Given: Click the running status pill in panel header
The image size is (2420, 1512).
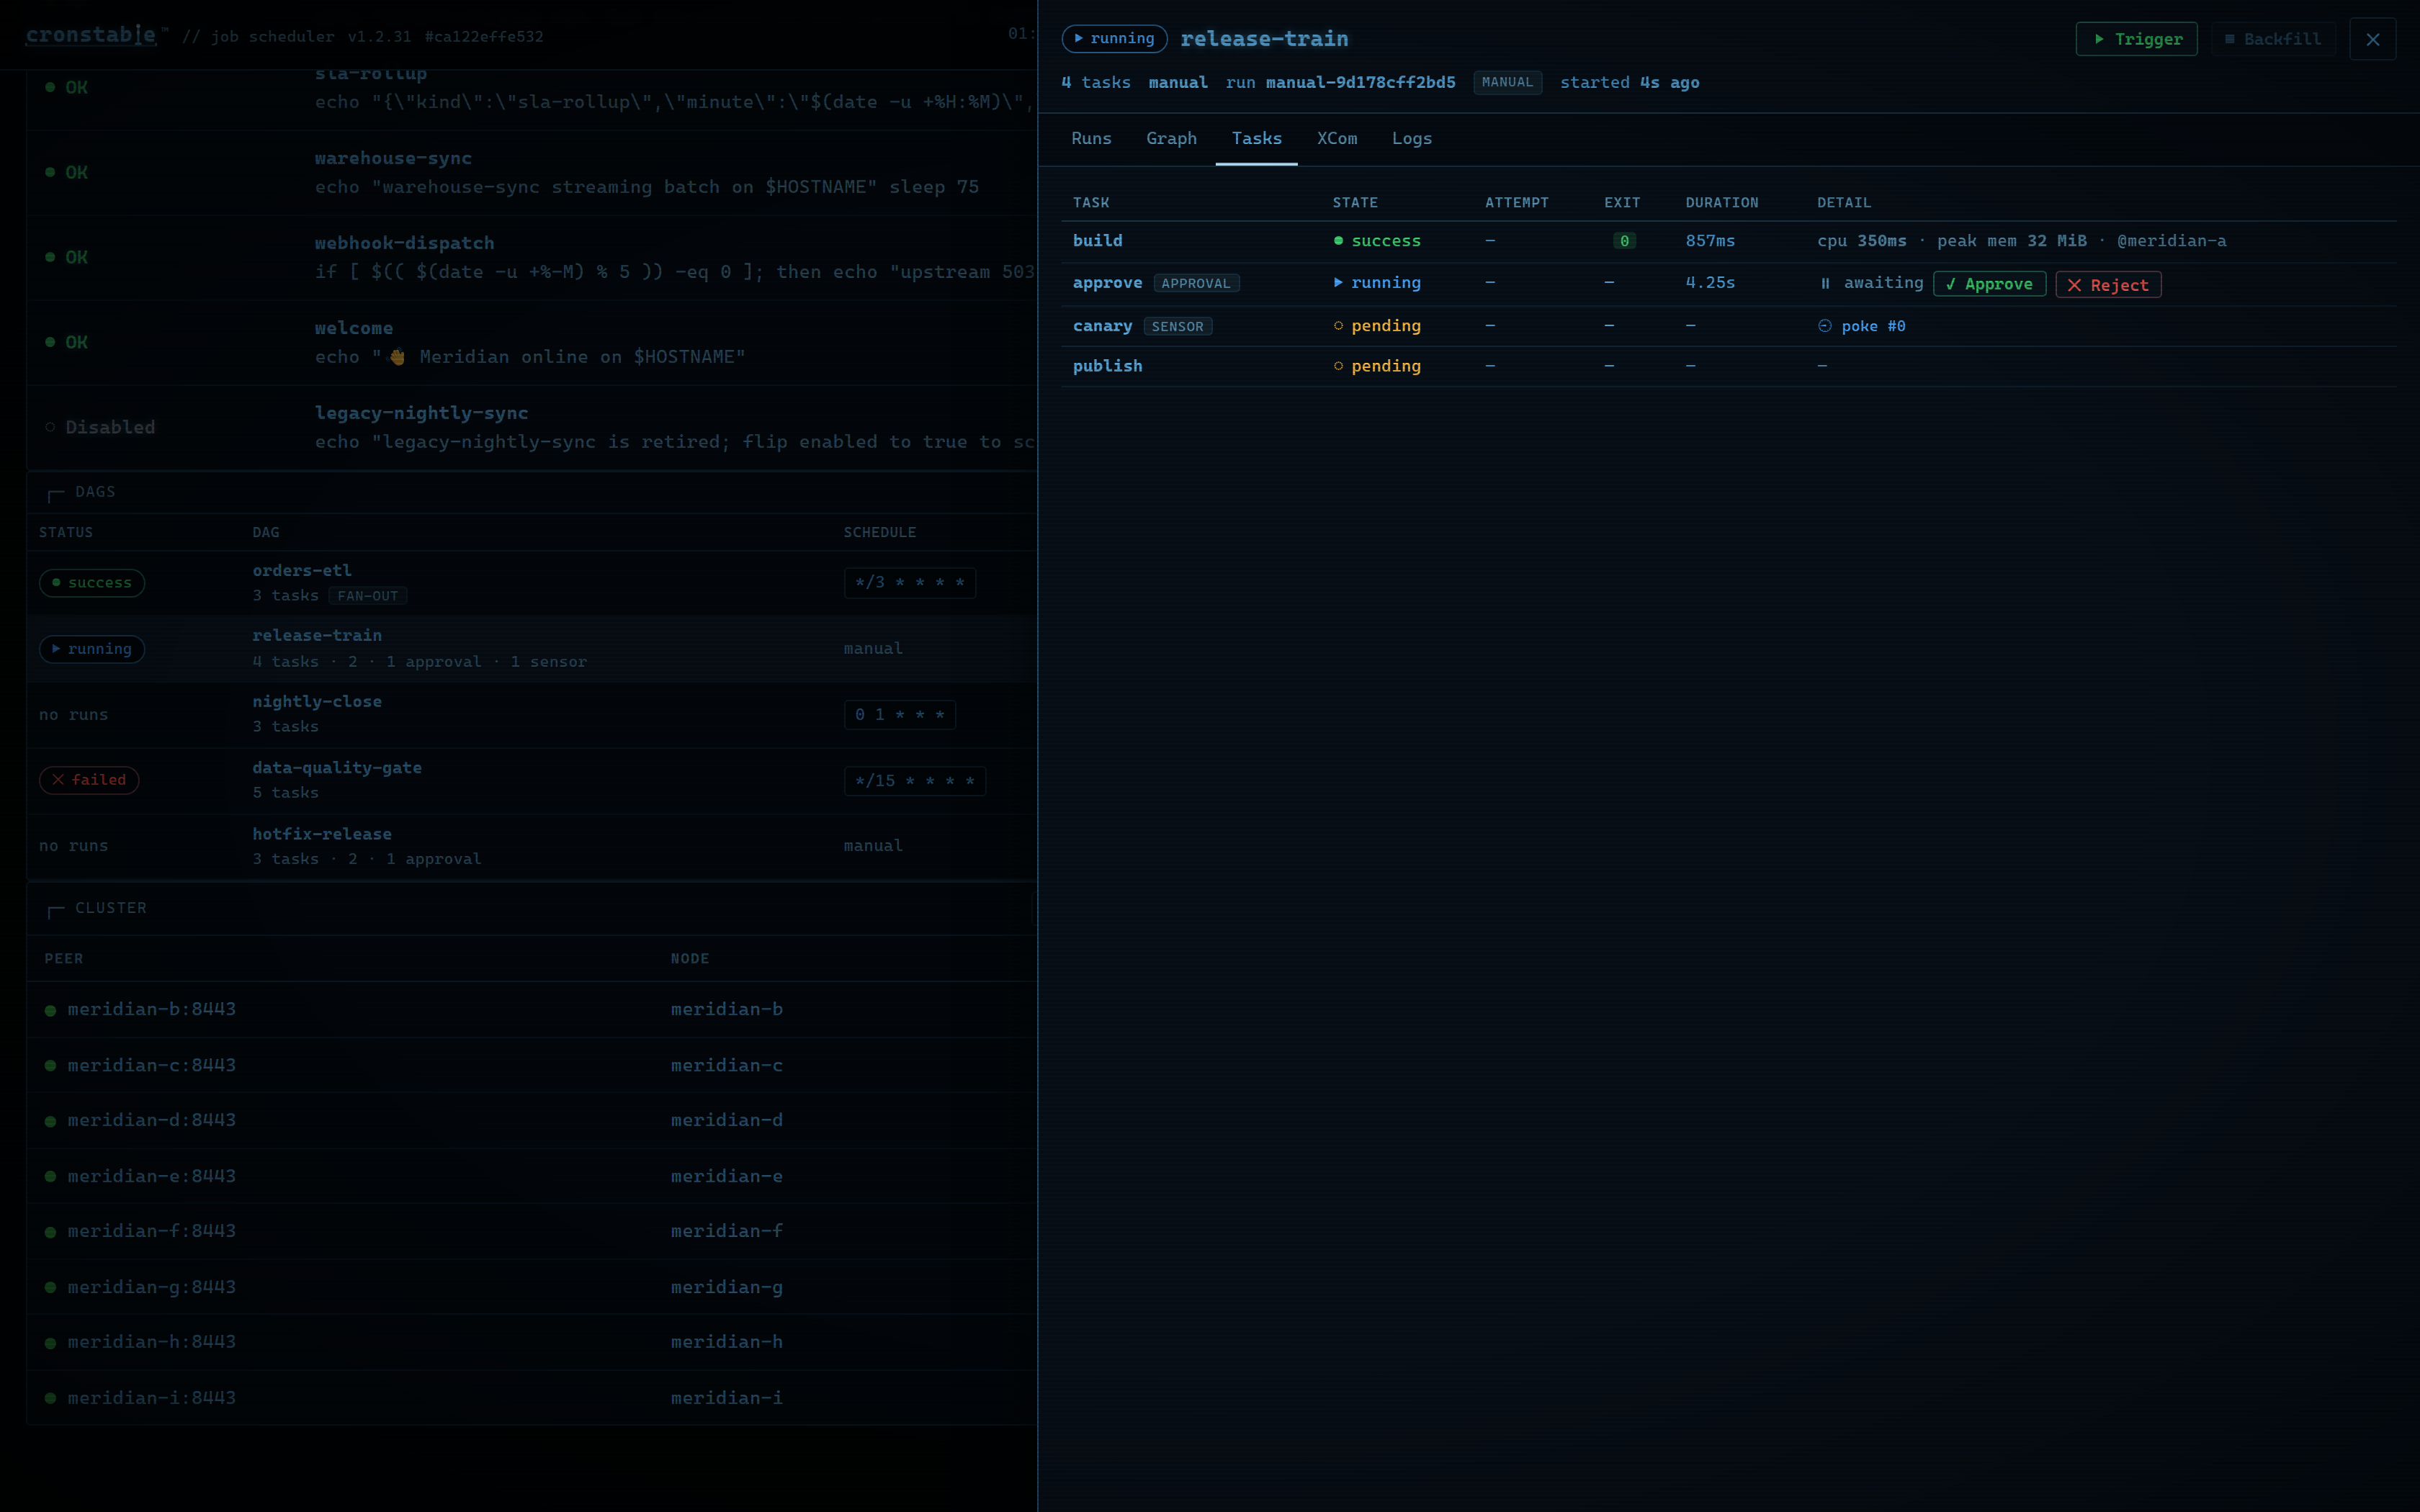Looking at the screenshot, I should point(1114,38).
